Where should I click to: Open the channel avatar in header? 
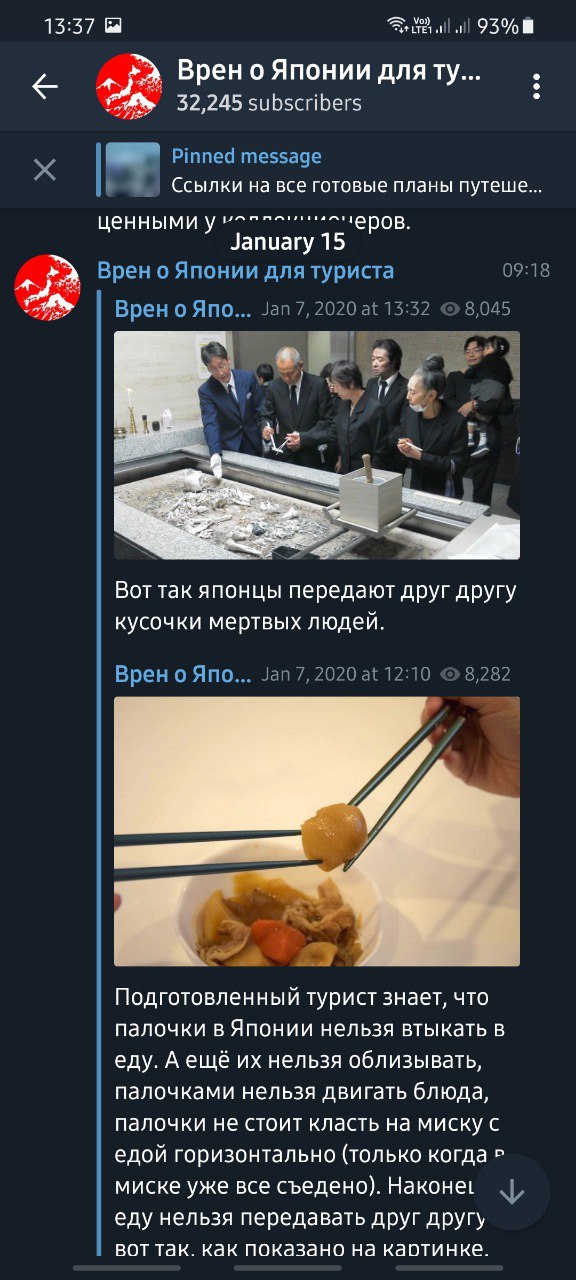[129, 87]
